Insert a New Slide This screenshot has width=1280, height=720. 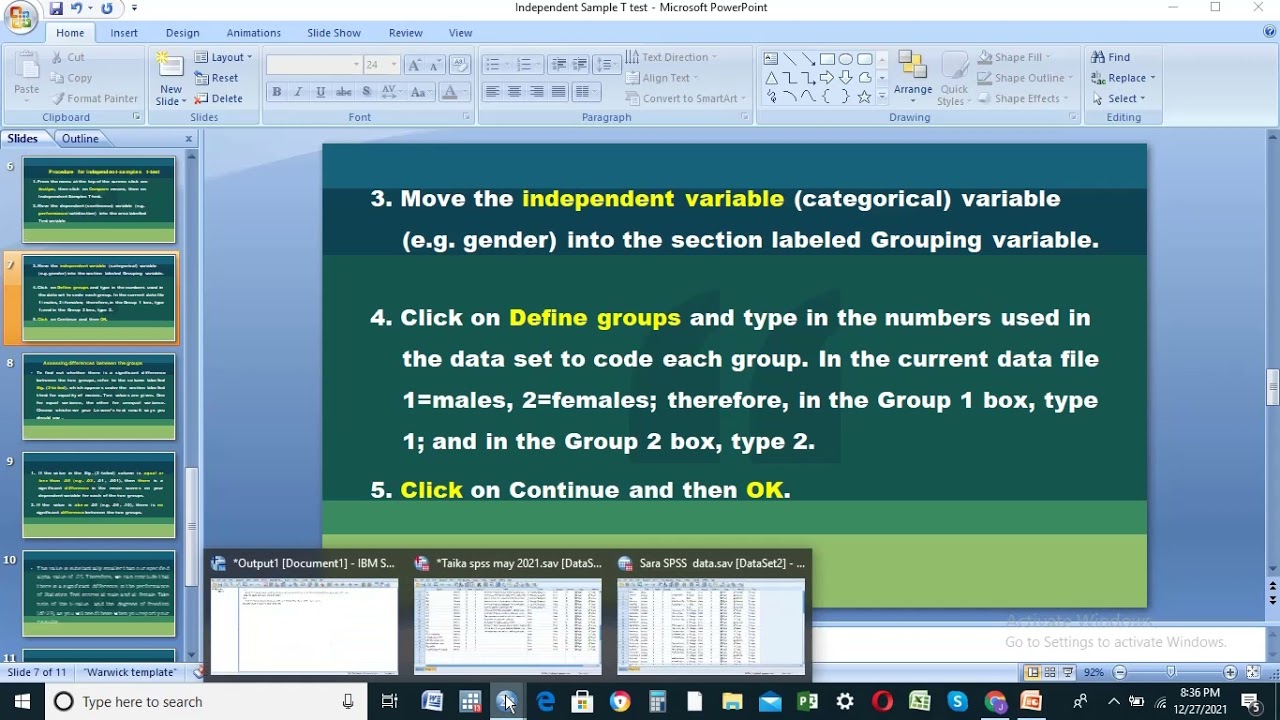coord(170,79)
